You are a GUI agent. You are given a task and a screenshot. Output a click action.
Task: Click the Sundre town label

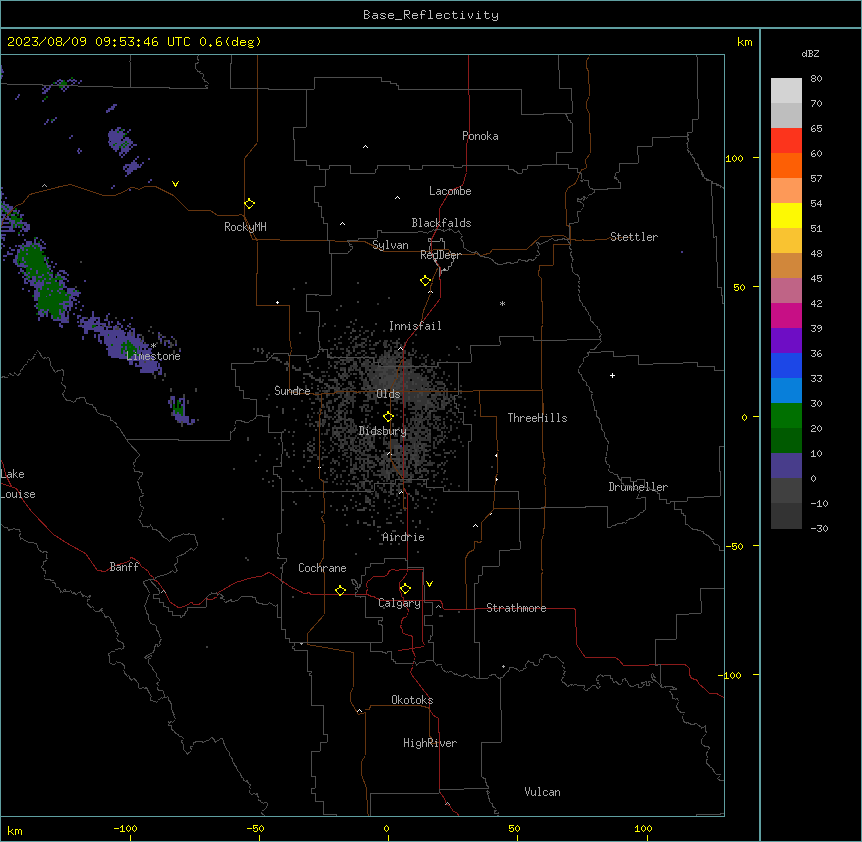pos(292,391)
